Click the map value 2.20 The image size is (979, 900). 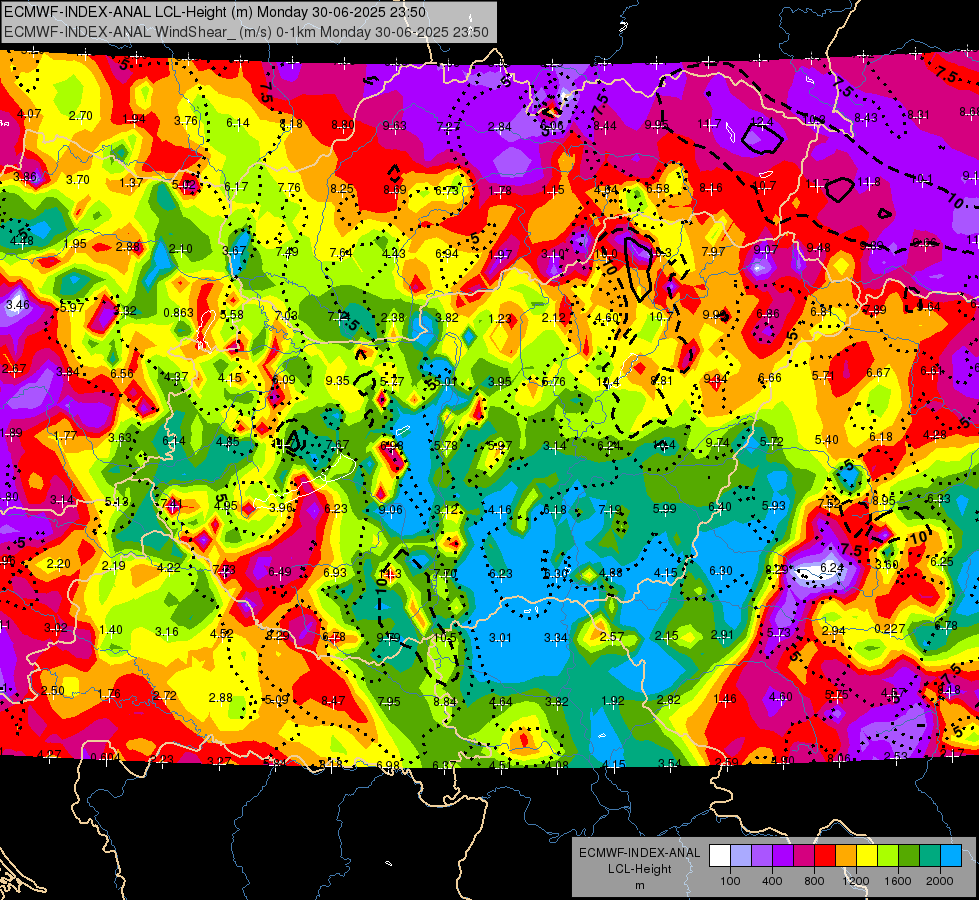[x=59, y=563]
